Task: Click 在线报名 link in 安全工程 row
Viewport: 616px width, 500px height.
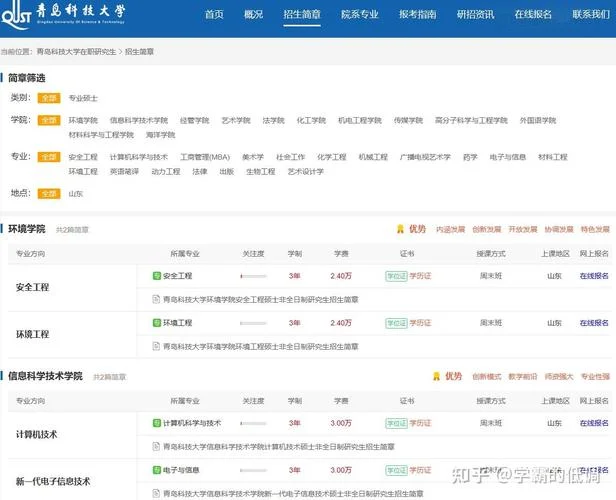Action: click(x=594, y=276)
